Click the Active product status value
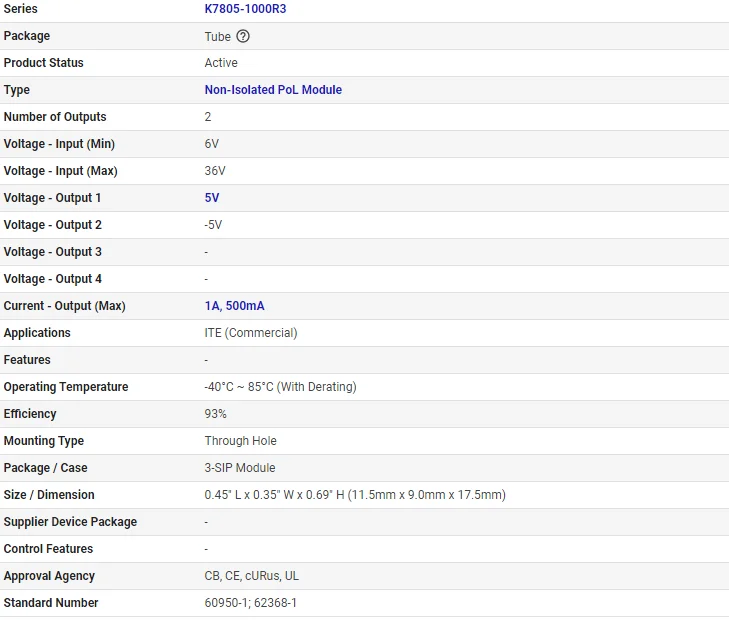Image resolution: width=729 pixels, height=620 pixels. tap(221, 63)
